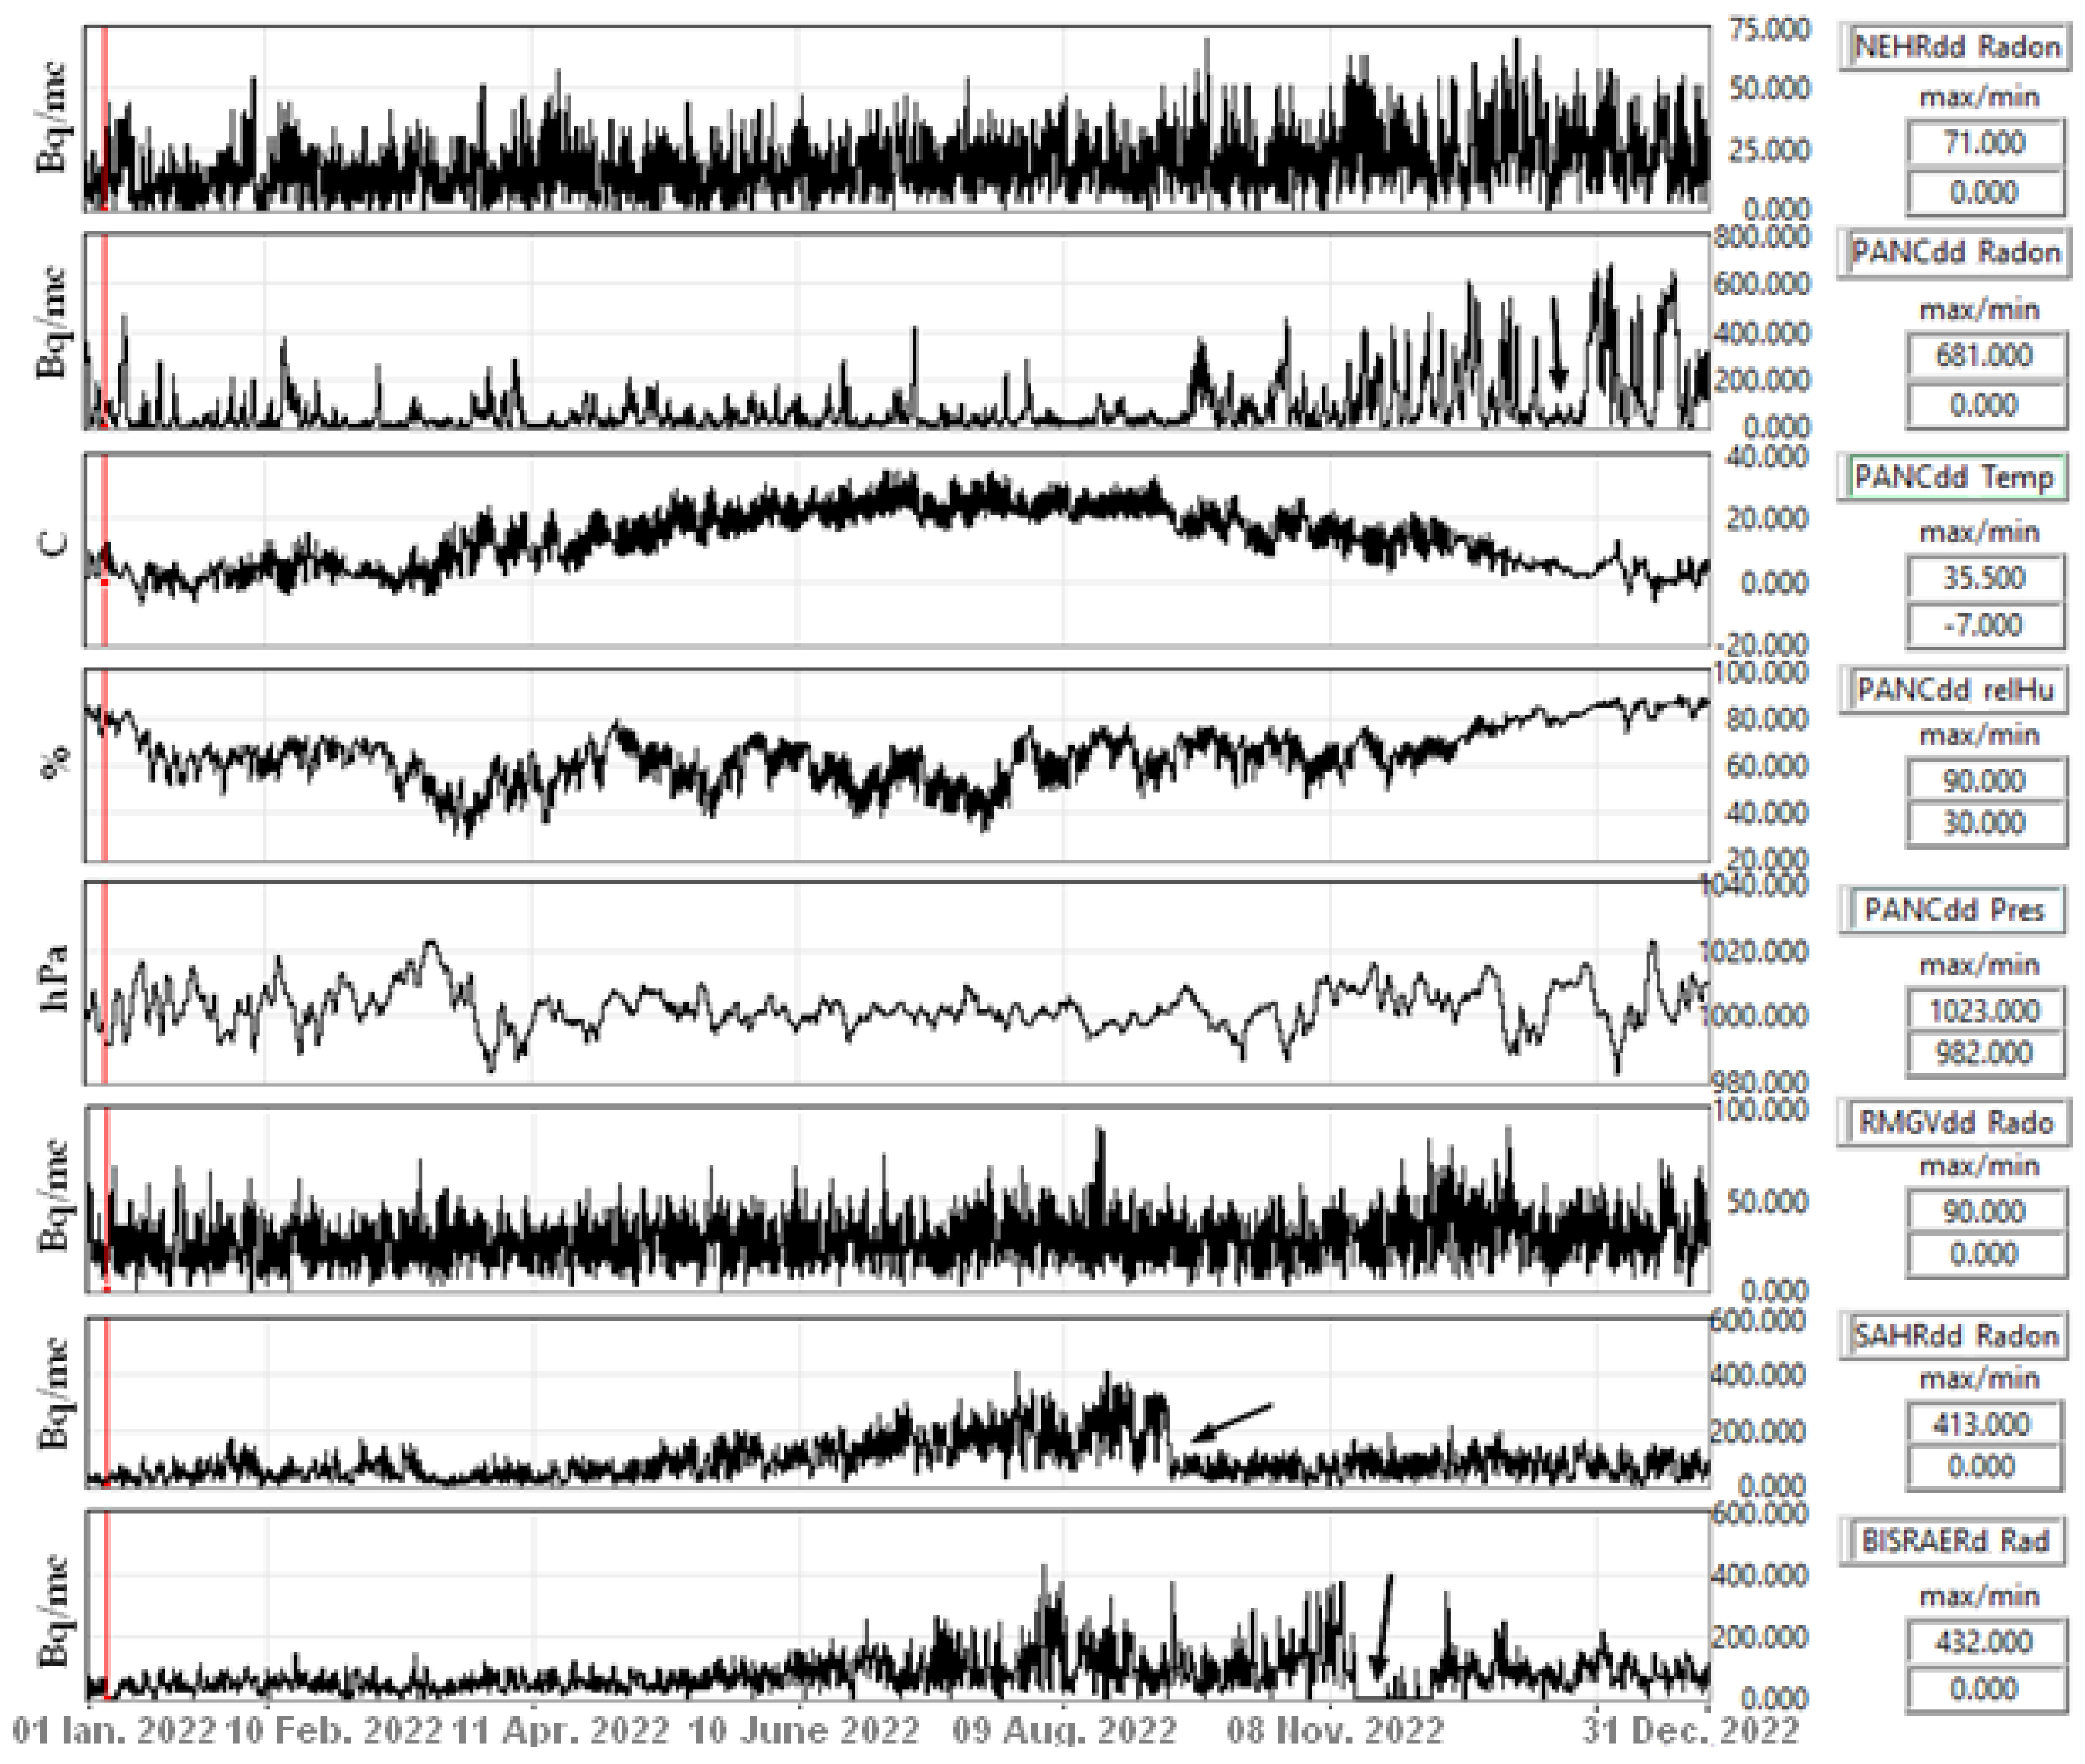Click the NEHRdd Radon channel label

coord(1956,47)
